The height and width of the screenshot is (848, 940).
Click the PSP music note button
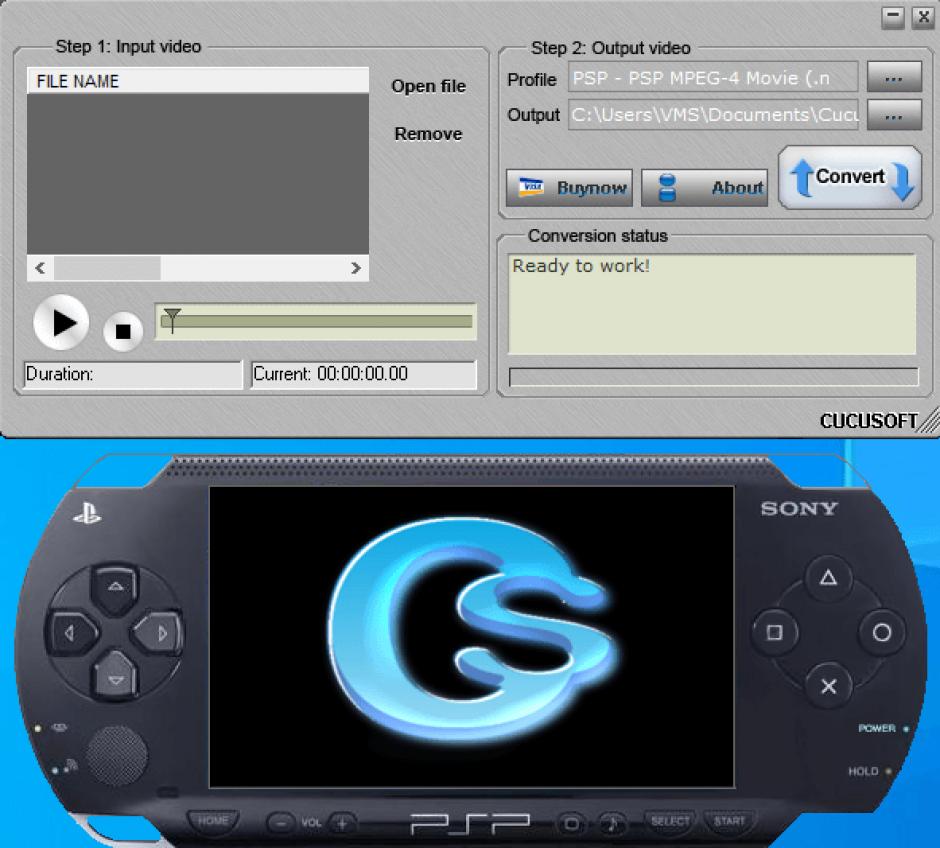[x=611, y=823]
